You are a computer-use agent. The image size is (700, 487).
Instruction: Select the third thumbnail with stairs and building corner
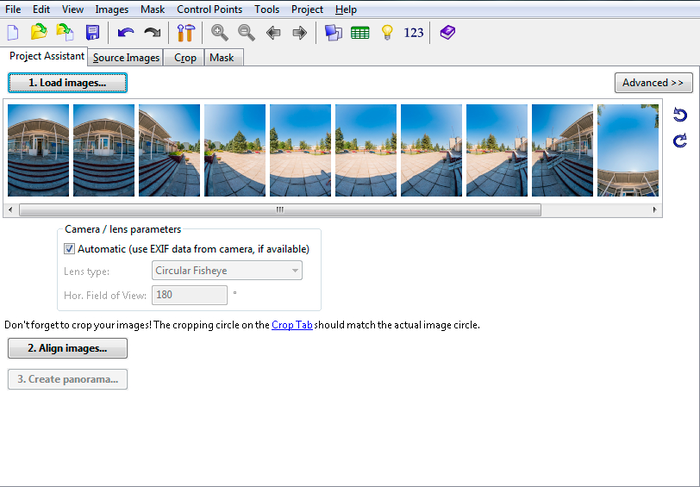coord(169,150)
